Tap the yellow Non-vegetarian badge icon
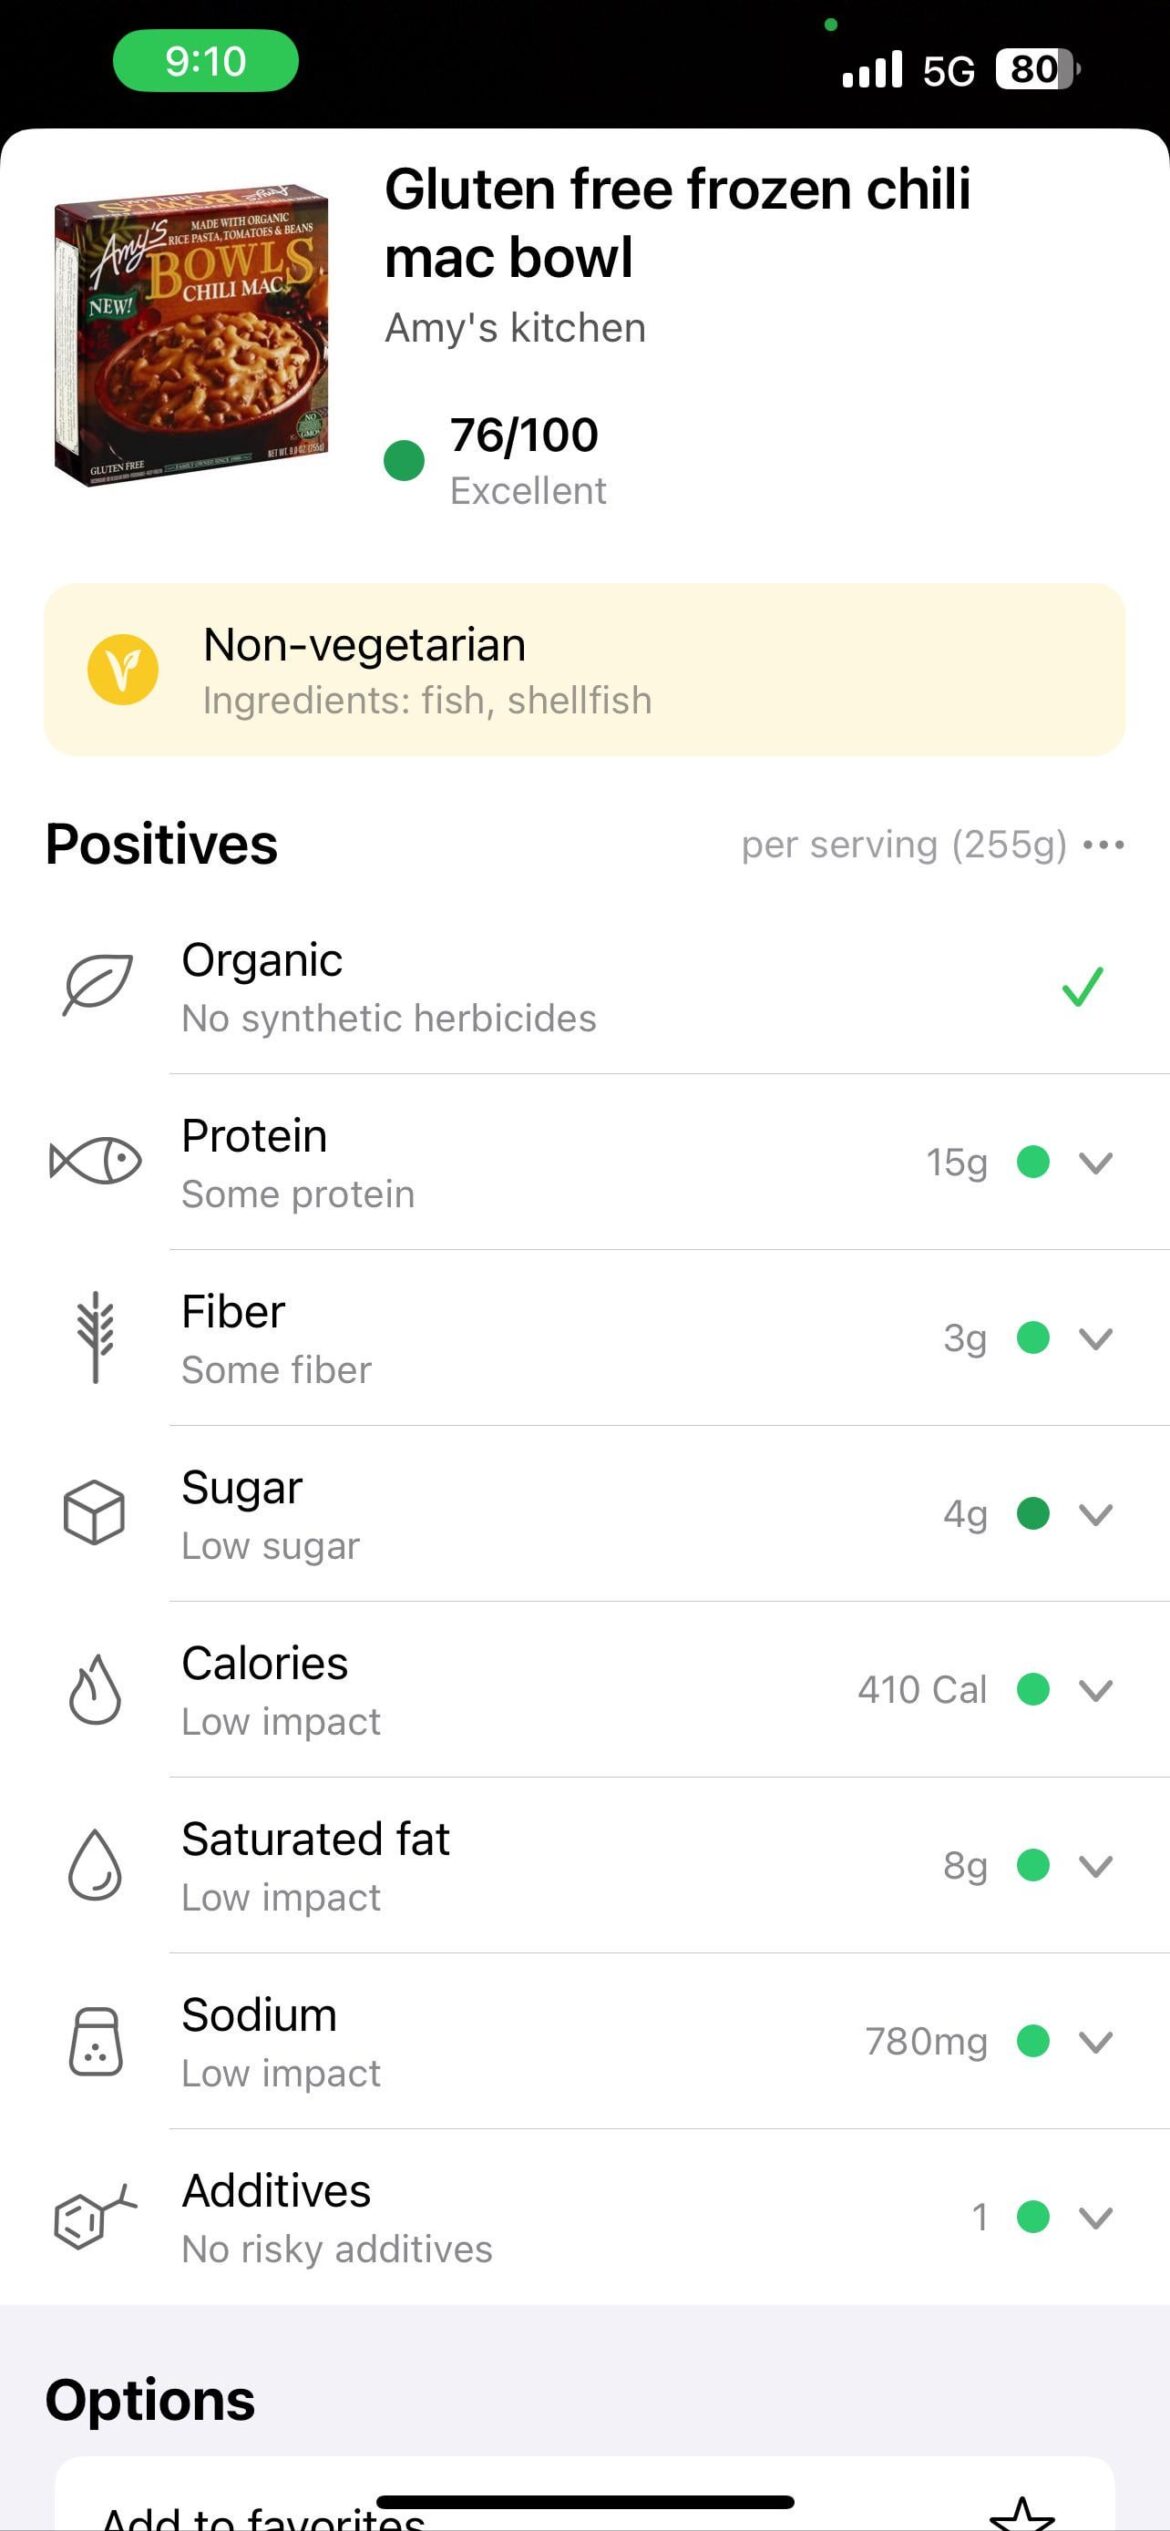The width and height of the screenshot is (1170, 2531). (x=123, y=669)
